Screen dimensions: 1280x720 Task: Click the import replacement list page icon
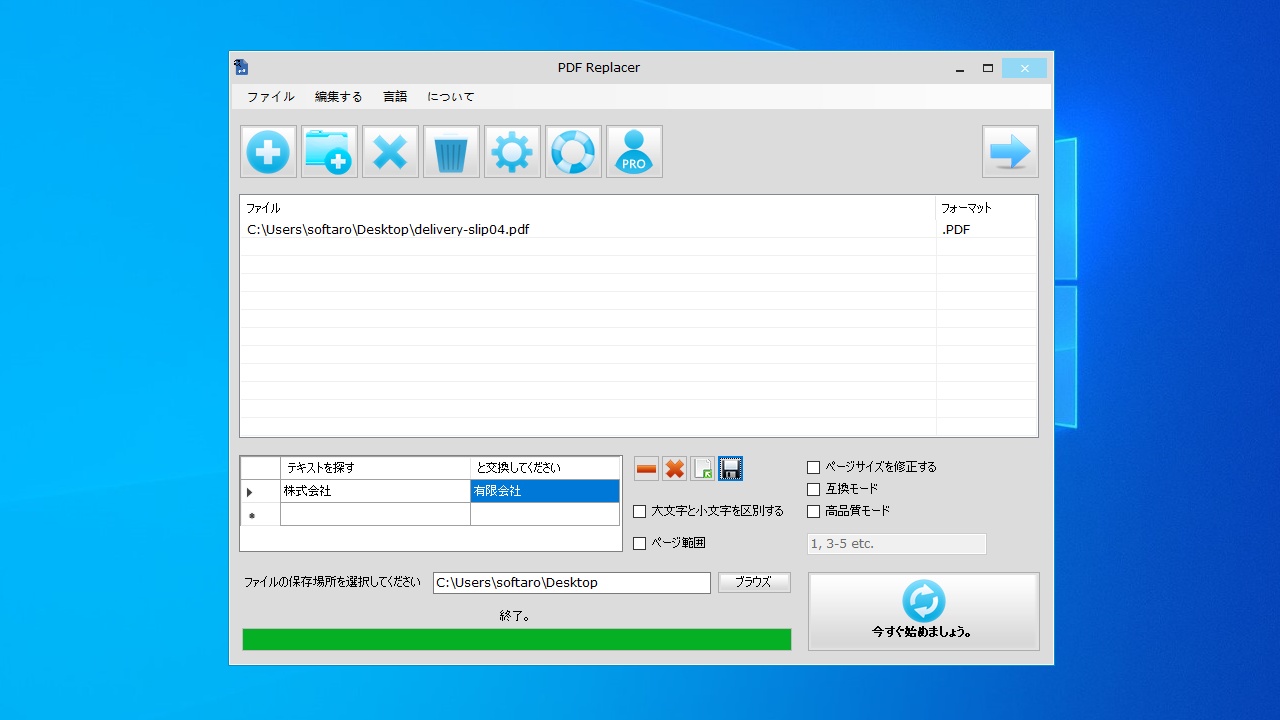point(703,469)
